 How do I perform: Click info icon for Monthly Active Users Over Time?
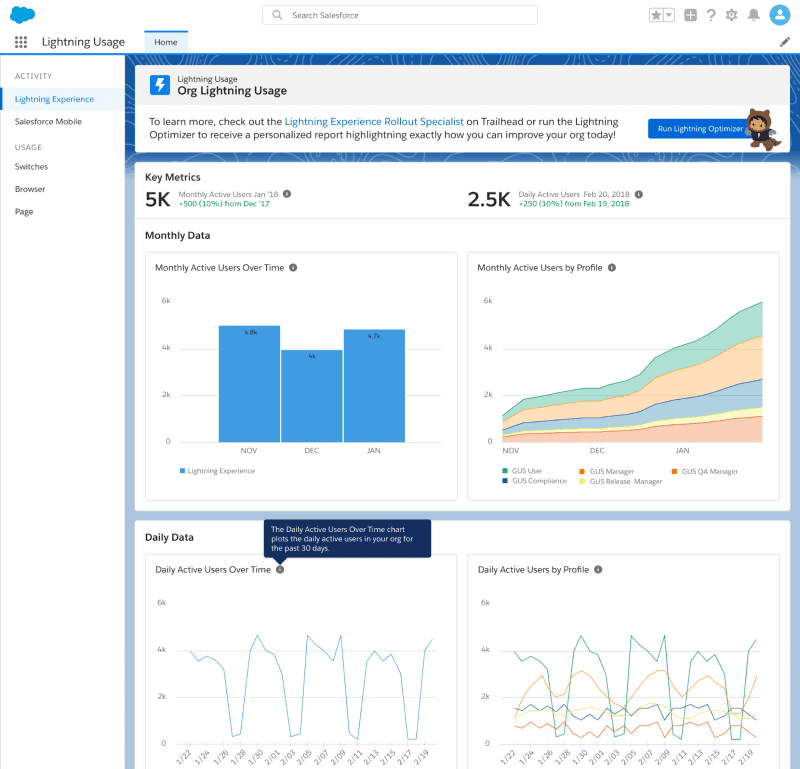293,267
